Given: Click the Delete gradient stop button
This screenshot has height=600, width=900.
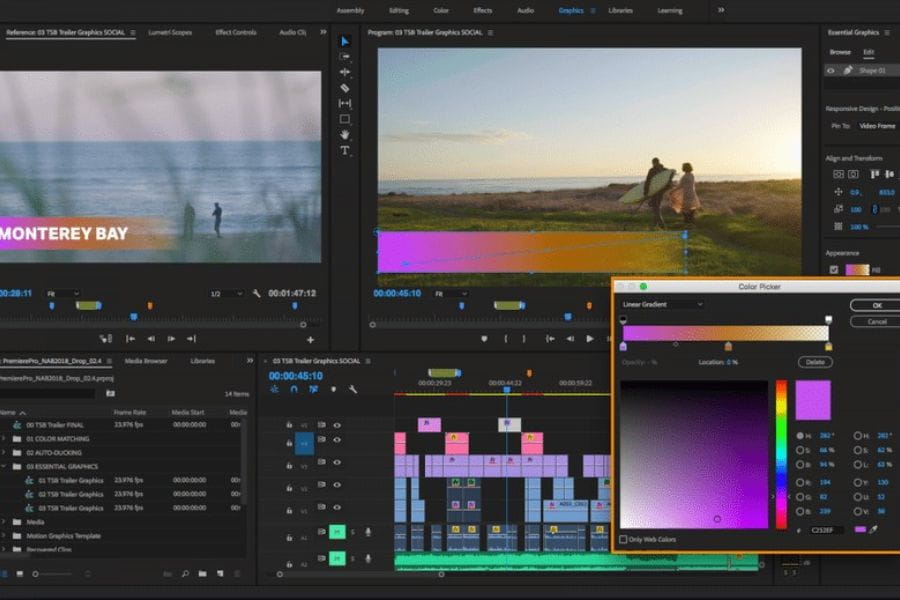Looking at the screenshot, I should 815,362.
